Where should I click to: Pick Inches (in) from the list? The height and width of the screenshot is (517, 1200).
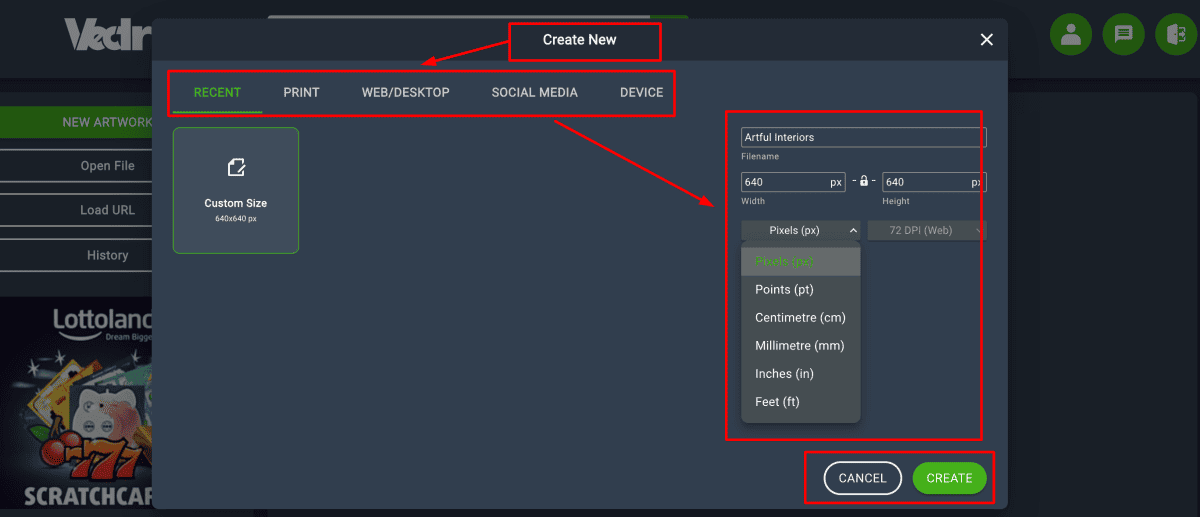click(784, 374)
